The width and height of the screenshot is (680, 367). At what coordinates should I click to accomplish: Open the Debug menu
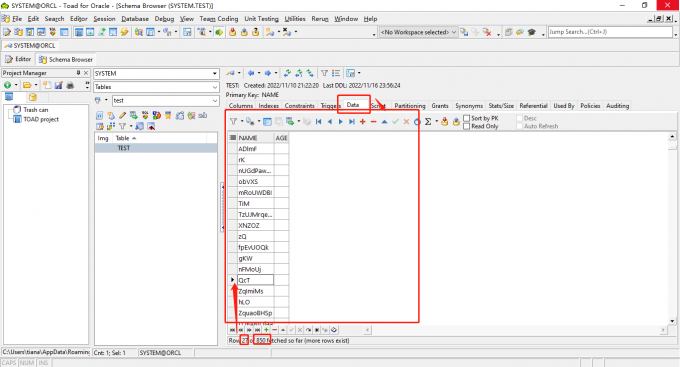[x=164, y=19]
